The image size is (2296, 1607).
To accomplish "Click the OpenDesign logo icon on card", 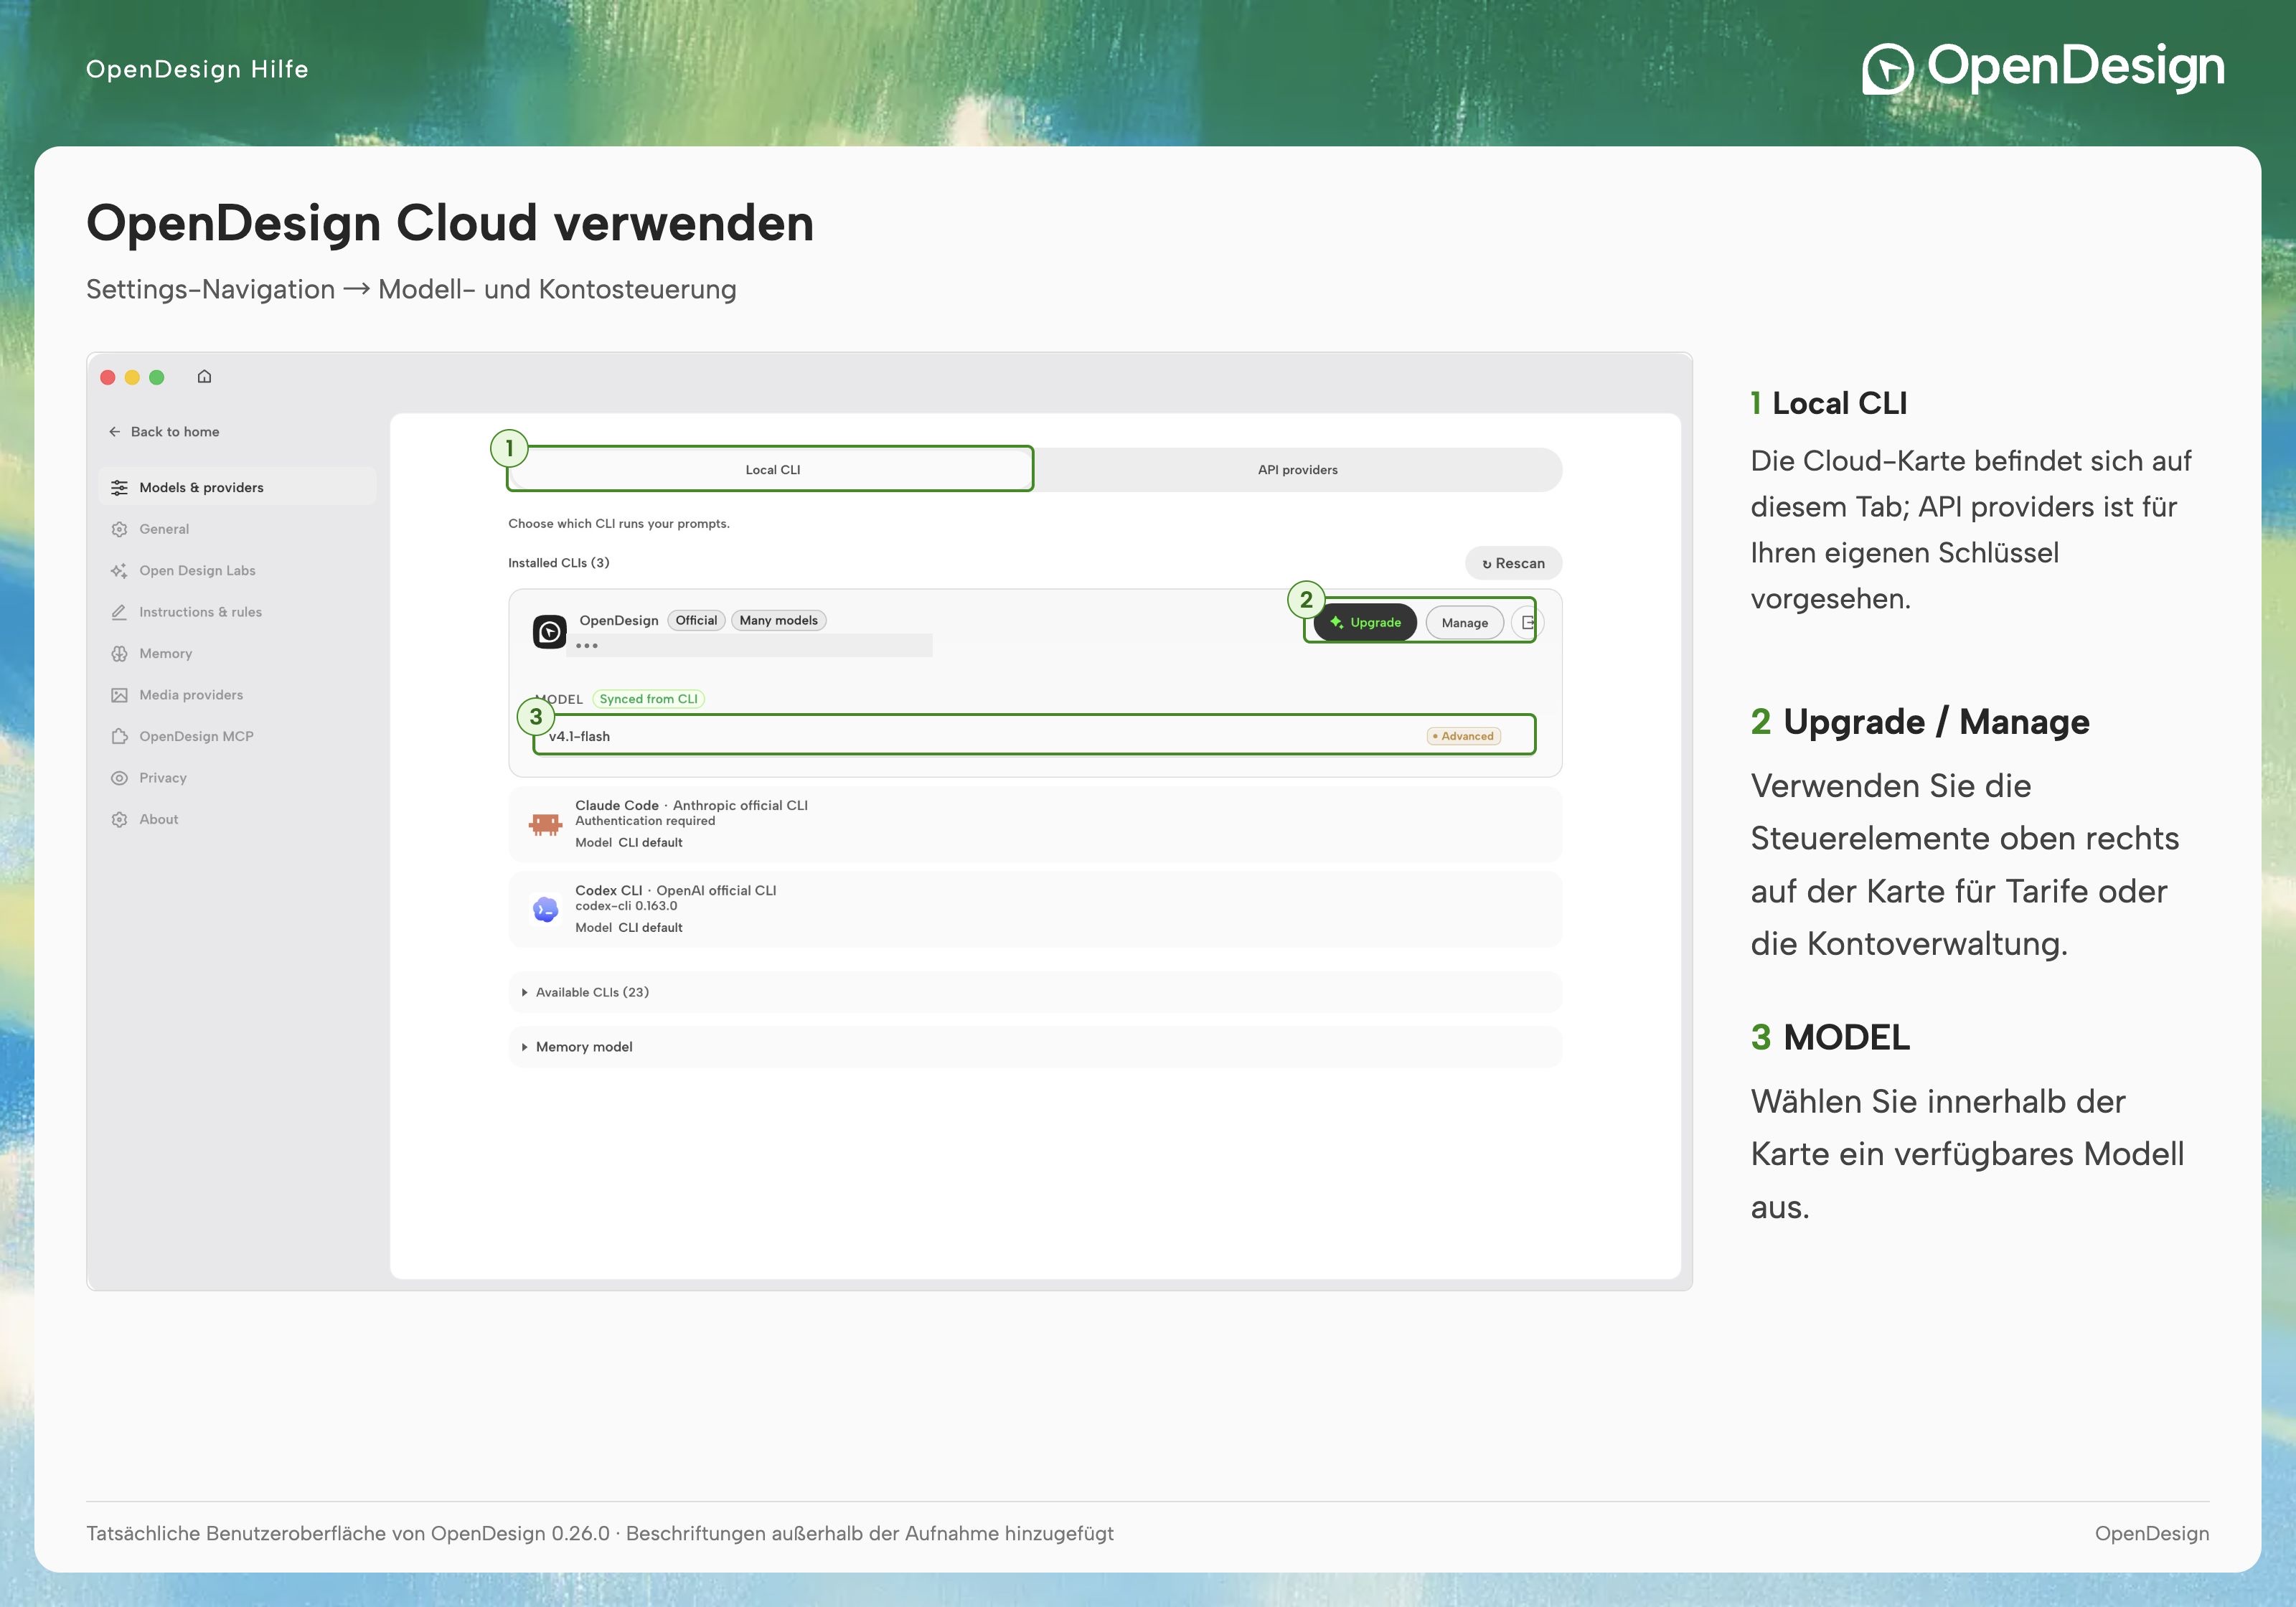I will (549, 632).
